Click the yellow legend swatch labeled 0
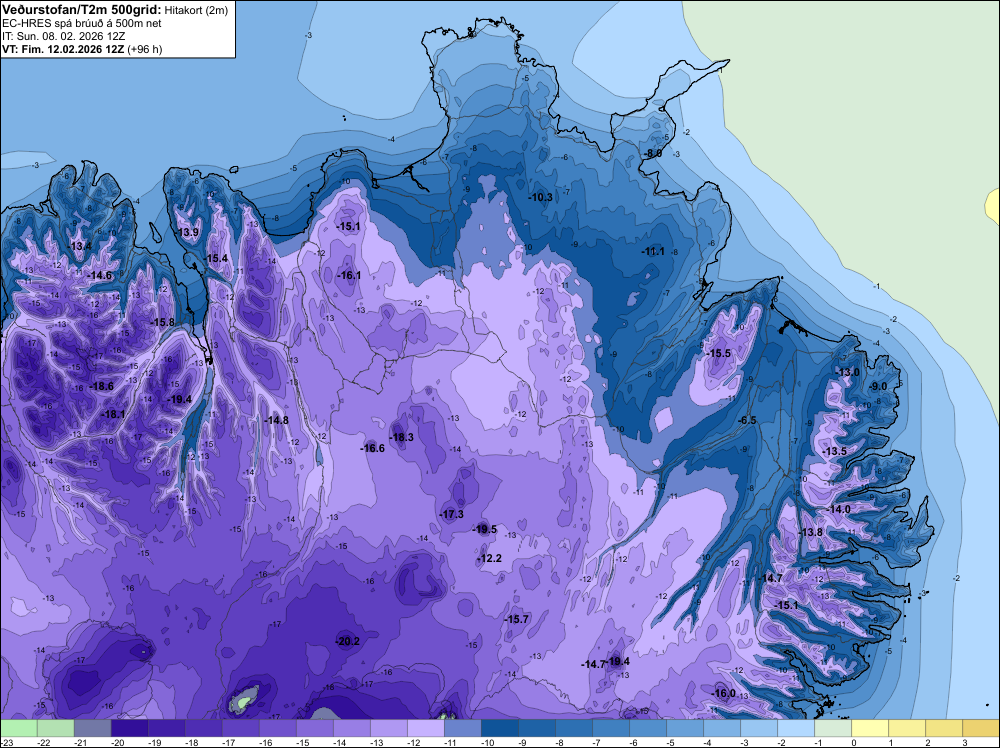The width and height of the screenshot is (1000, 748). point(870,728)
